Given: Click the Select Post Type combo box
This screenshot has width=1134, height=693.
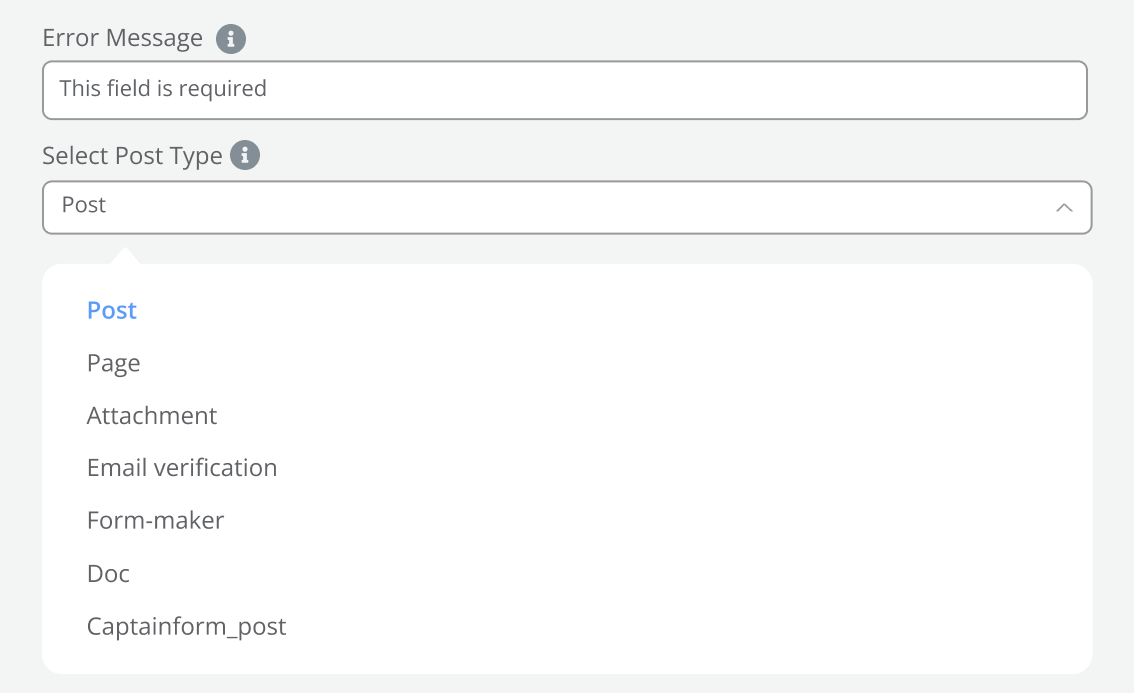Looking at the screenshot, I should pos(566,207).
